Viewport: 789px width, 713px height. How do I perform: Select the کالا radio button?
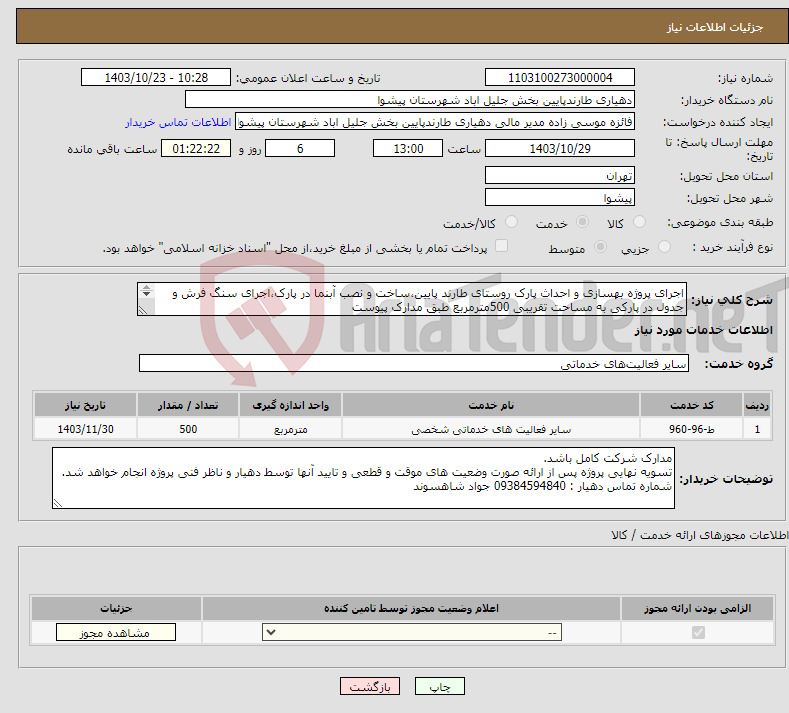[x=639, y=222]
